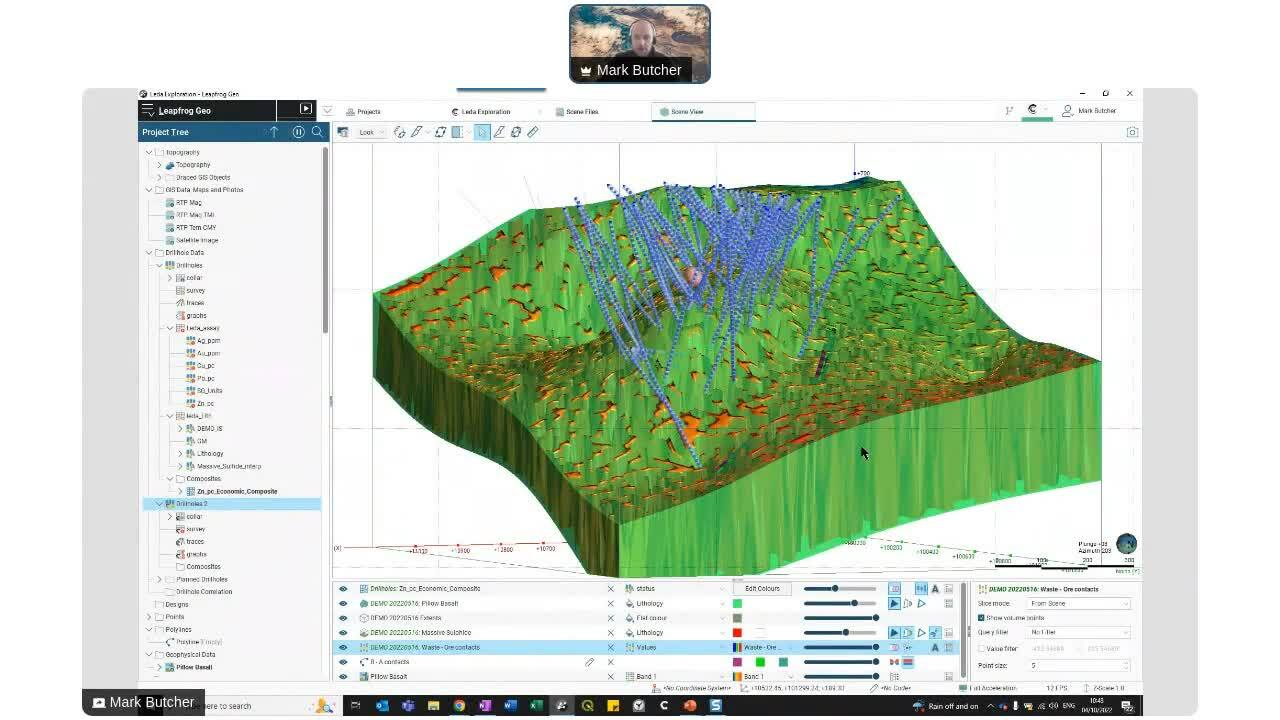Hide DEMO Pillow Basalt in scene
This screenshot has width=1280, height=720.
pos(343,604)
